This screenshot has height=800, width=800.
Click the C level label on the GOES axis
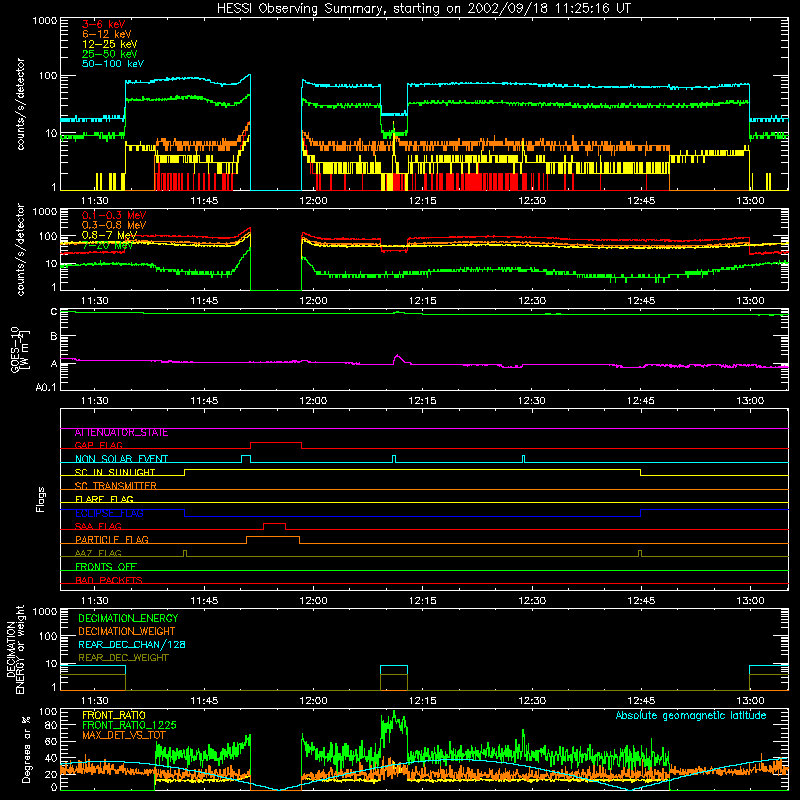(54, 312)
